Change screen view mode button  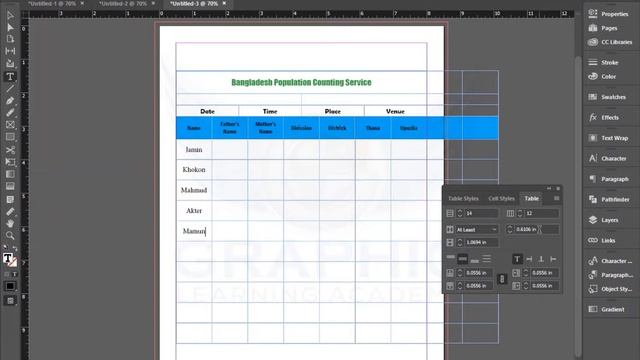coord(10,301)
